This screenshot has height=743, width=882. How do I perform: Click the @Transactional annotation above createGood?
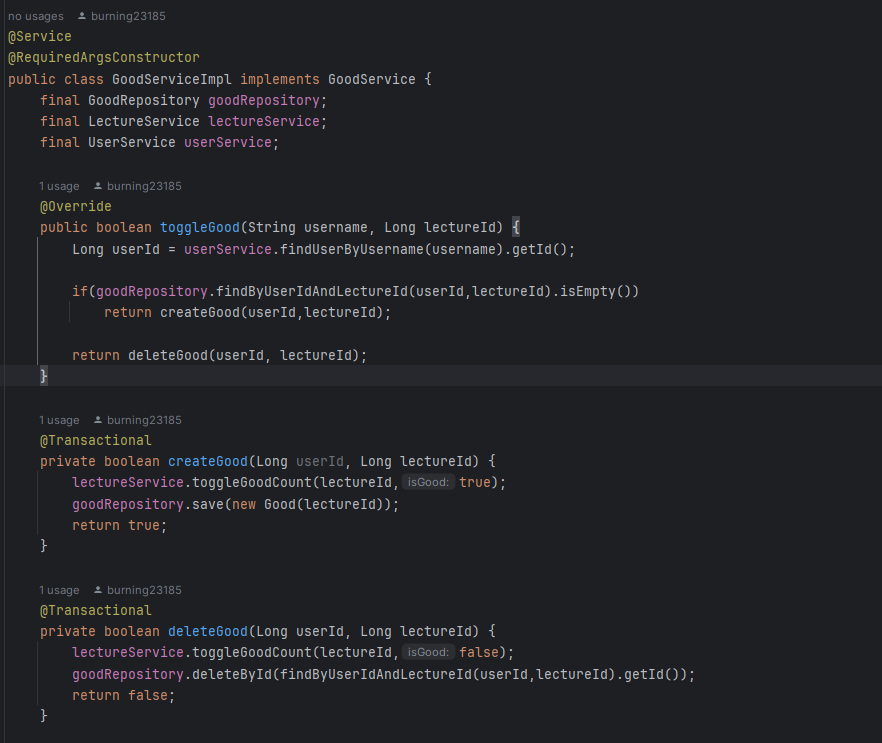pos(96,440)
